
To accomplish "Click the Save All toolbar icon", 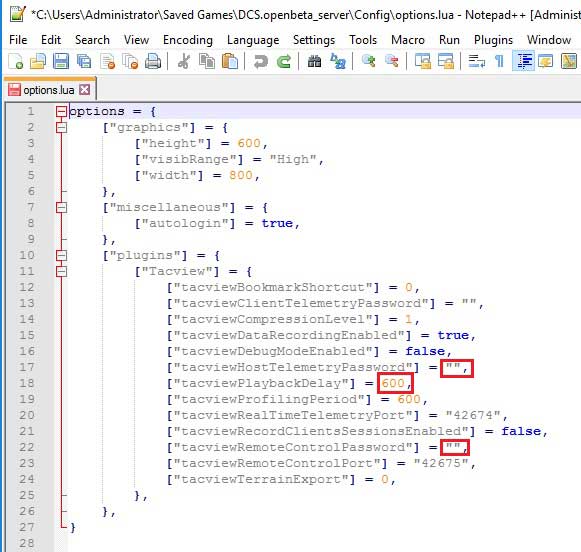I will (84, 61).
